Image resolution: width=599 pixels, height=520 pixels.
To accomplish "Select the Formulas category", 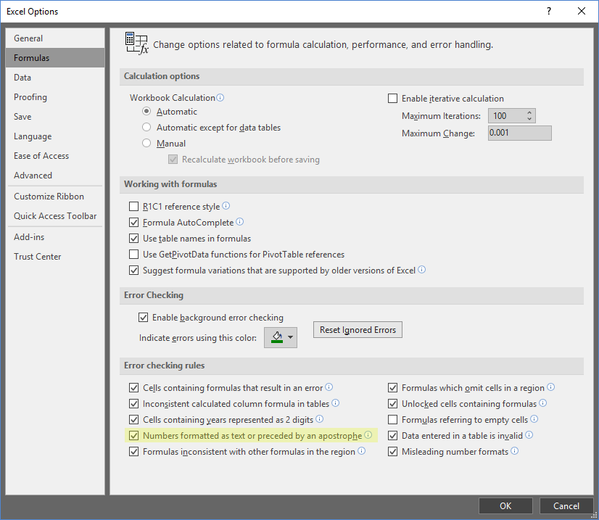I will (55, 58).
